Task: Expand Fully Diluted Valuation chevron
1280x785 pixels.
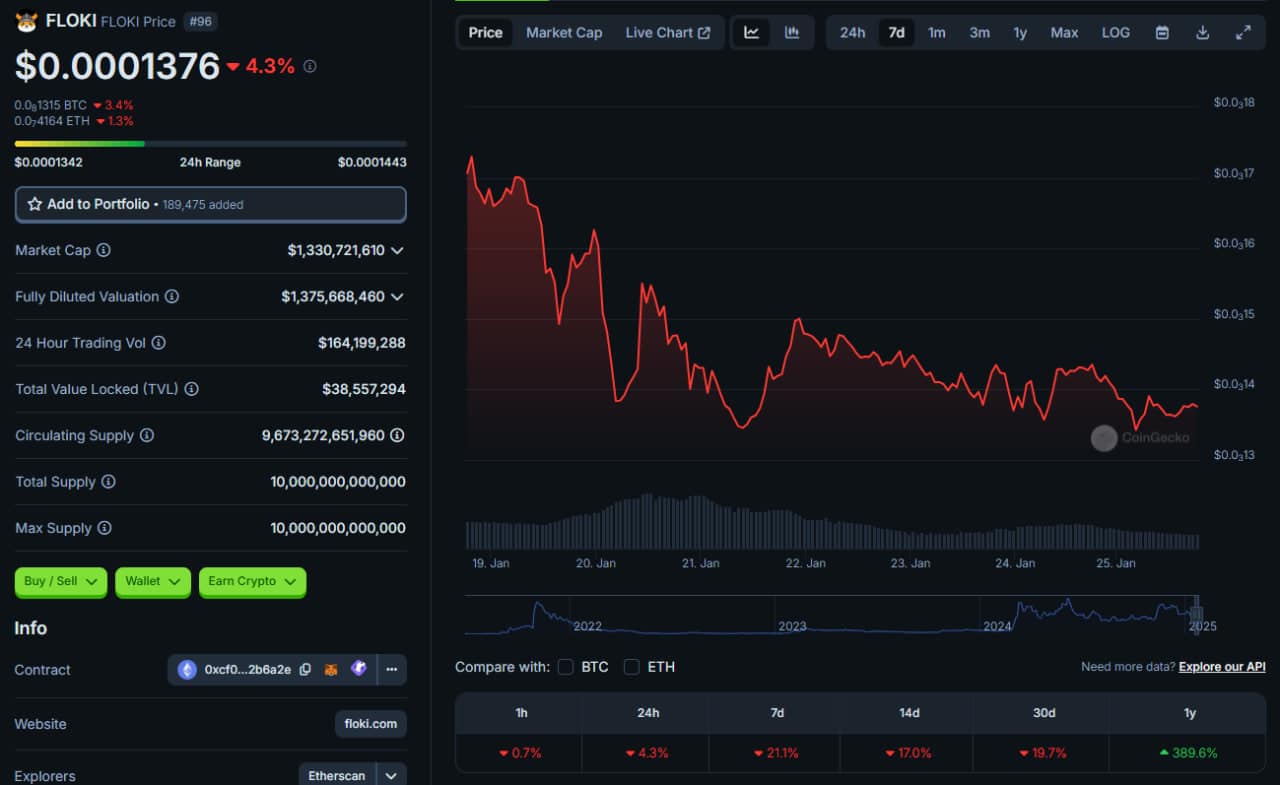Action: (397, 297)
